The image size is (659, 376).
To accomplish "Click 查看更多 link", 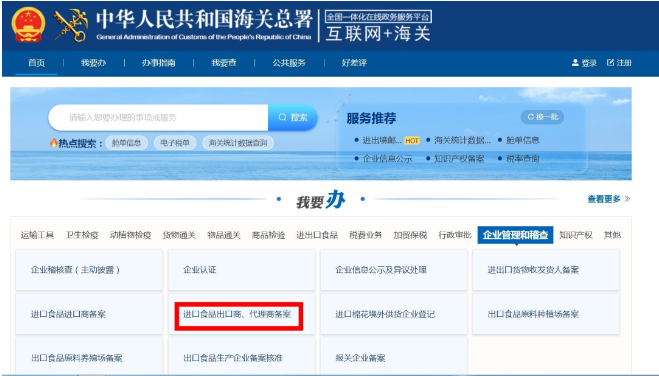I will (x=609, y=199).
